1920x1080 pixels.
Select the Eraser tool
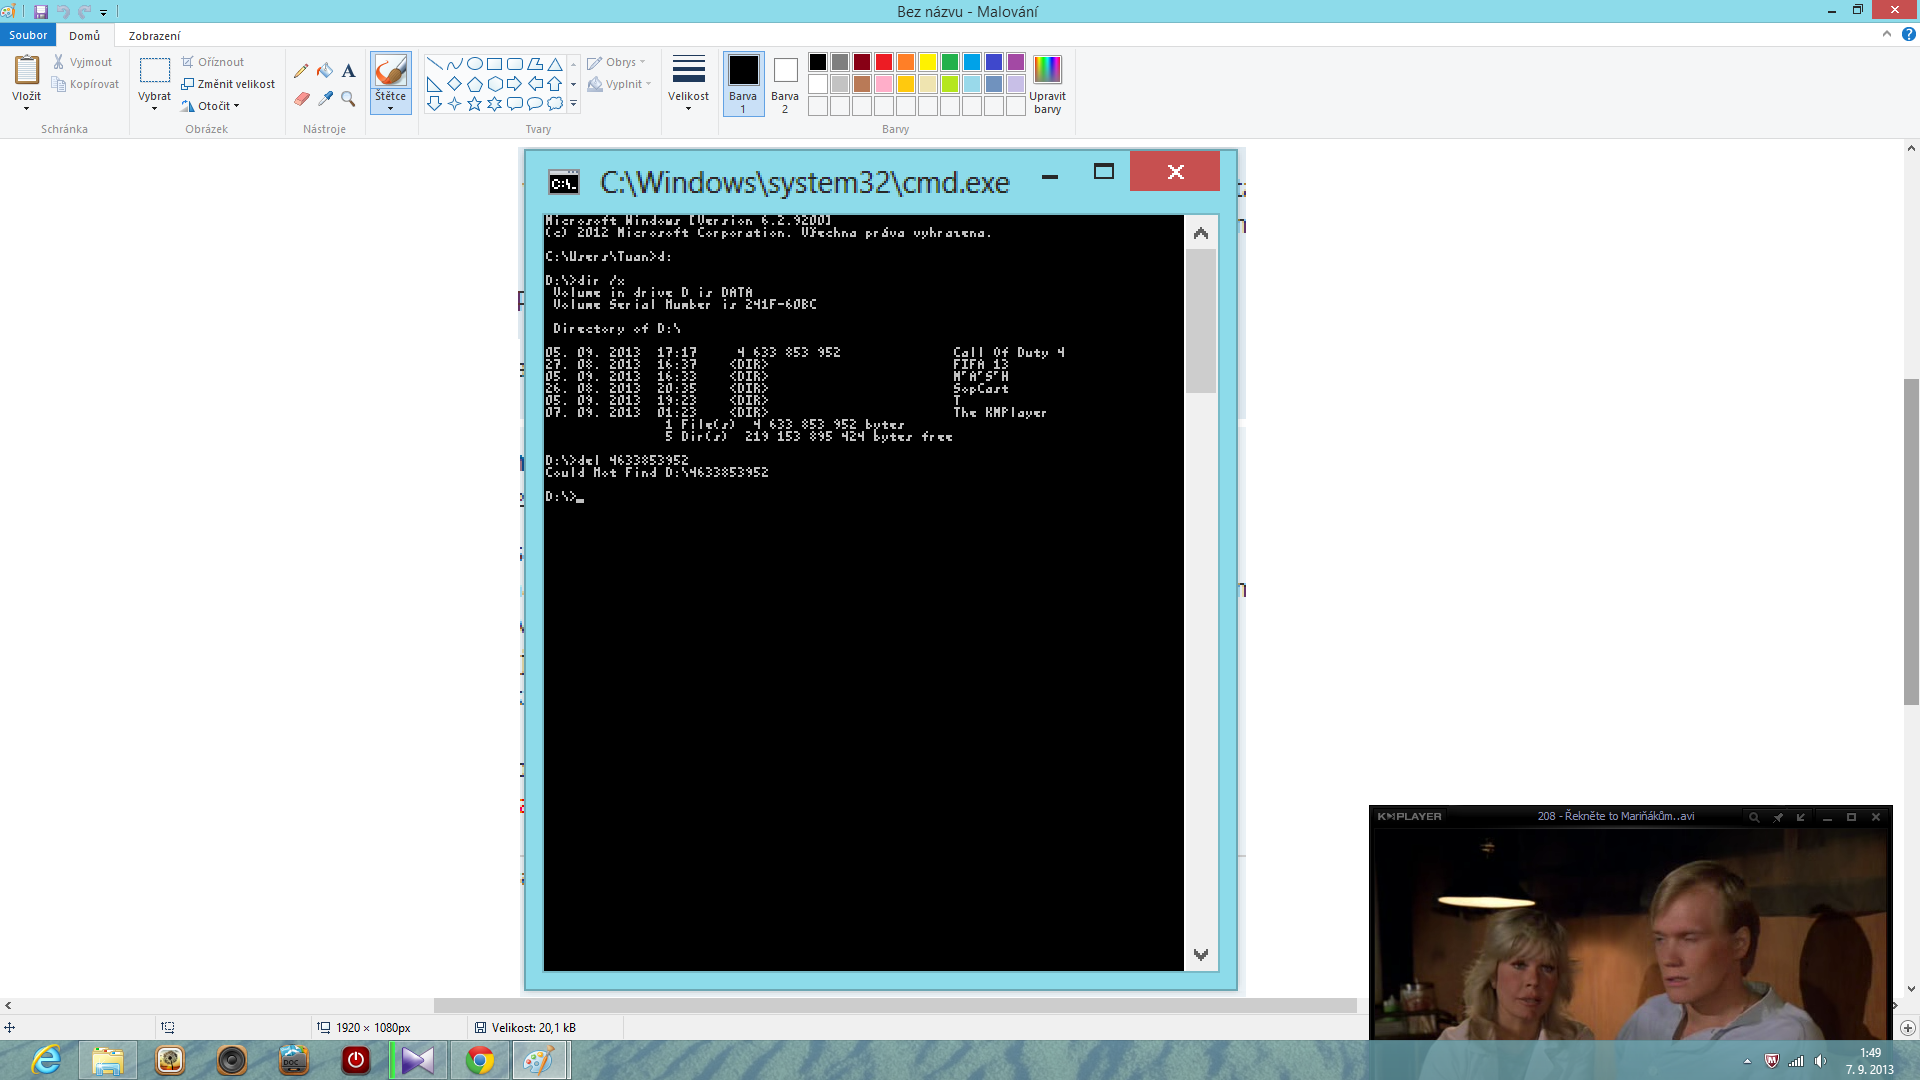[301, 98]
